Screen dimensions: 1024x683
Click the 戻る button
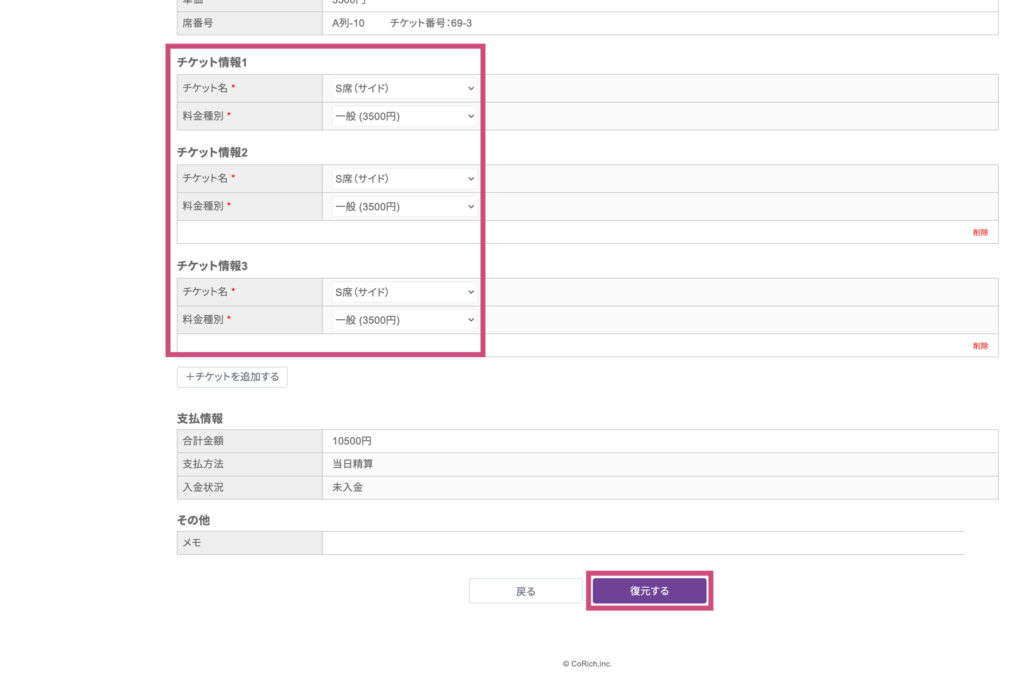[525, 591]
